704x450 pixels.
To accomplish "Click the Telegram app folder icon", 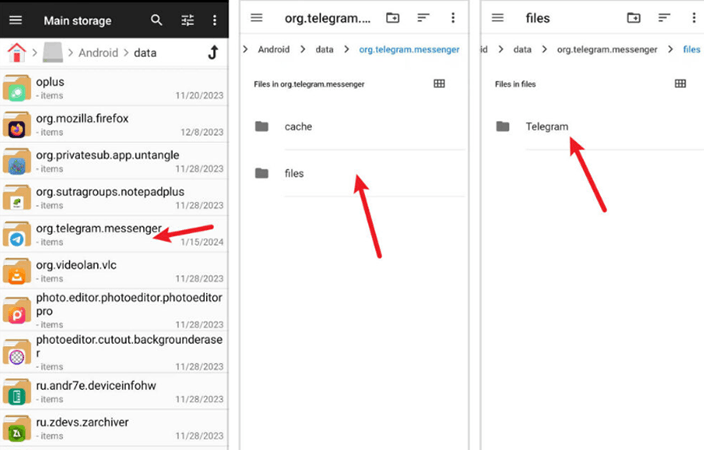I will [x=17, y=234].
